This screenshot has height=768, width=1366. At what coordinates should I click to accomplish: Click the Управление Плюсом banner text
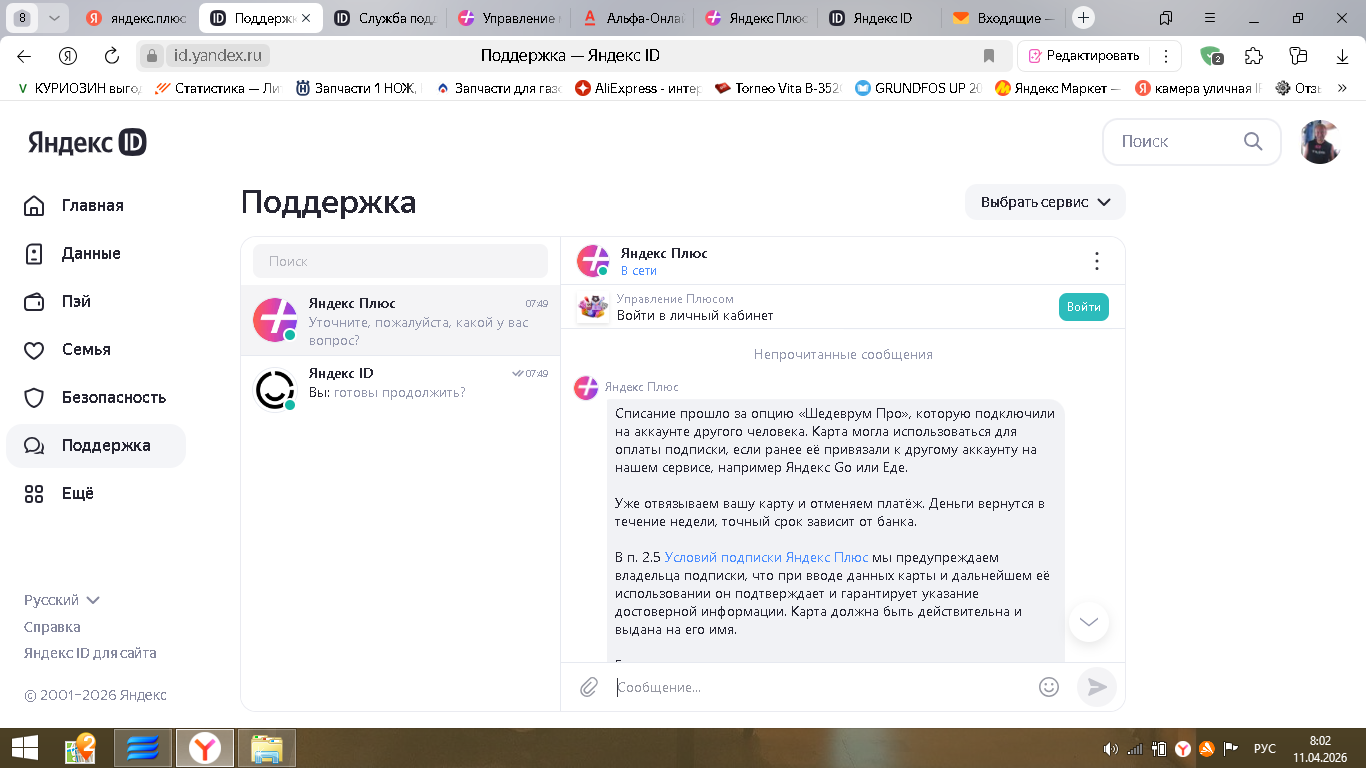(x=675, y=299)
